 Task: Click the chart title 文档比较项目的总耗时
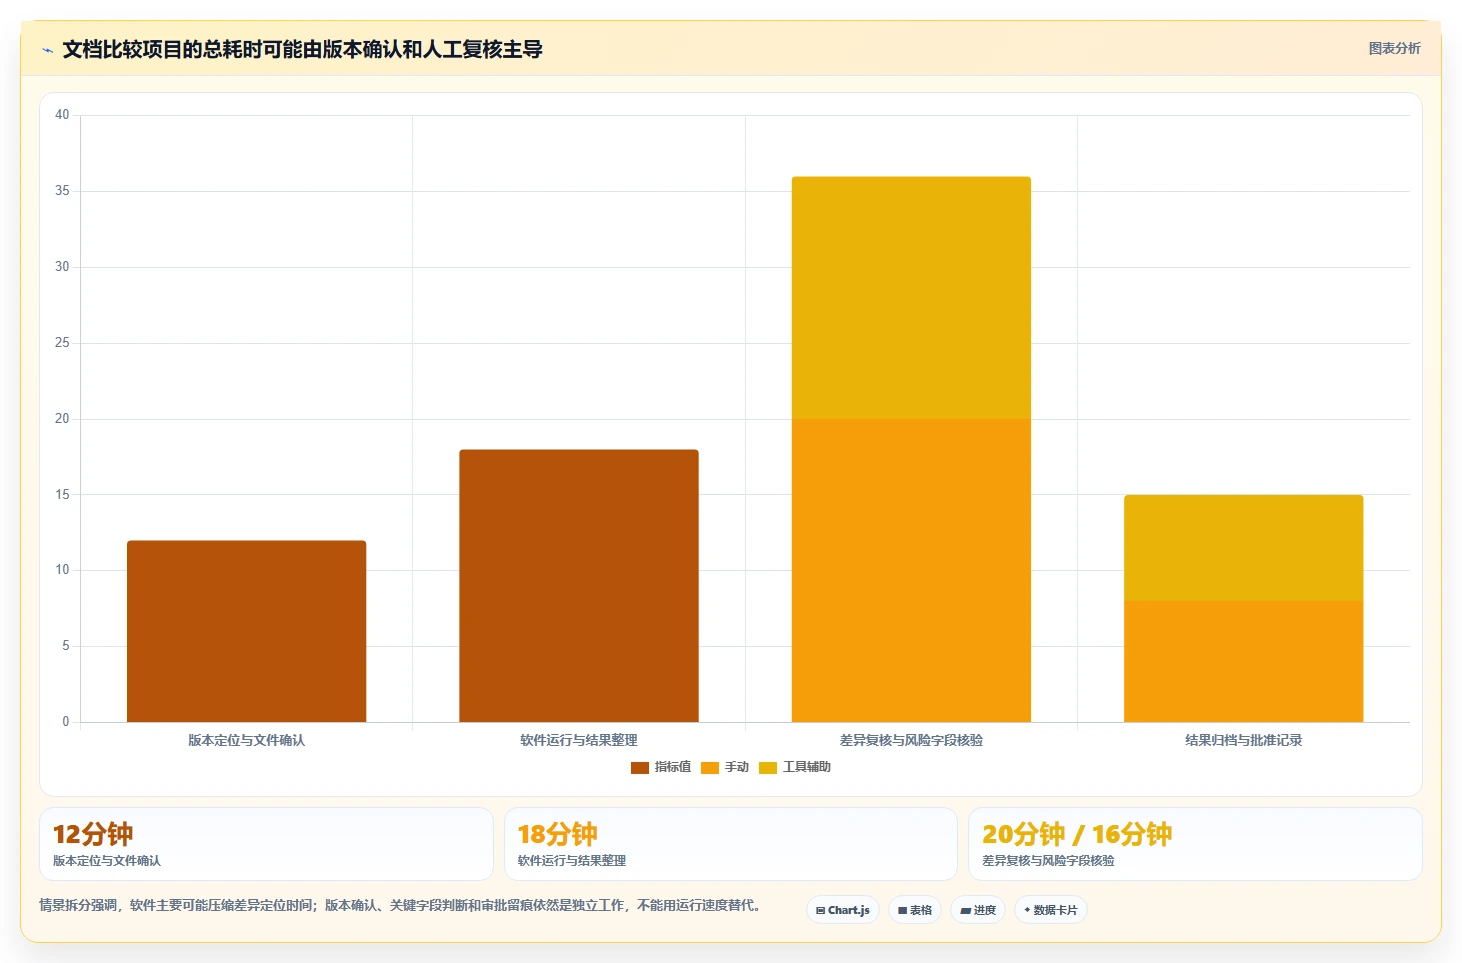click(302, 49)
